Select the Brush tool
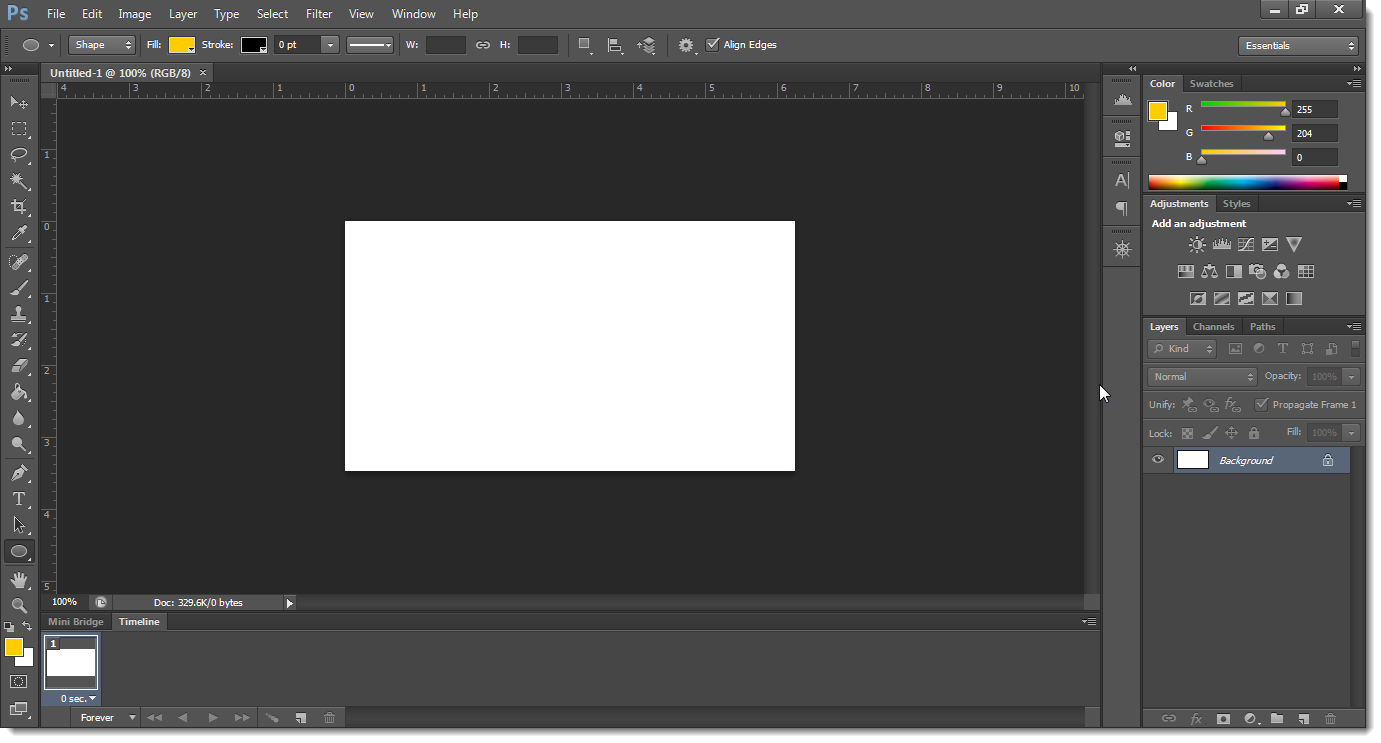Screen dimensions: 1381x743 click(18, 288)
